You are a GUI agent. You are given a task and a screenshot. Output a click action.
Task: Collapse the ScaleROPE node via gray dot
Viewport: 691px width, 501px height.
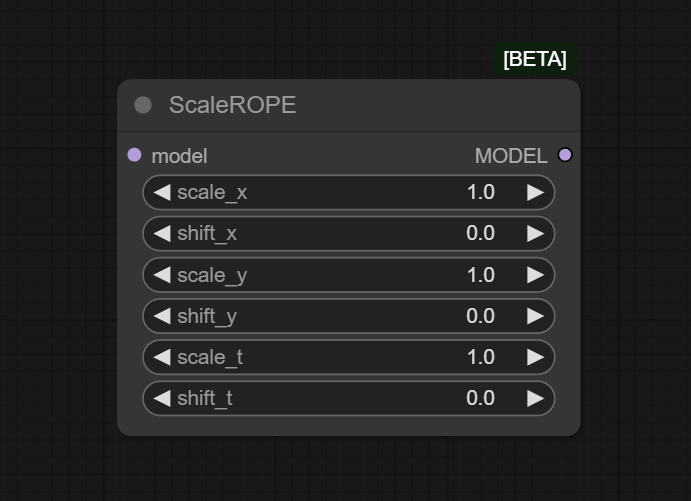[x=143, y=105]
